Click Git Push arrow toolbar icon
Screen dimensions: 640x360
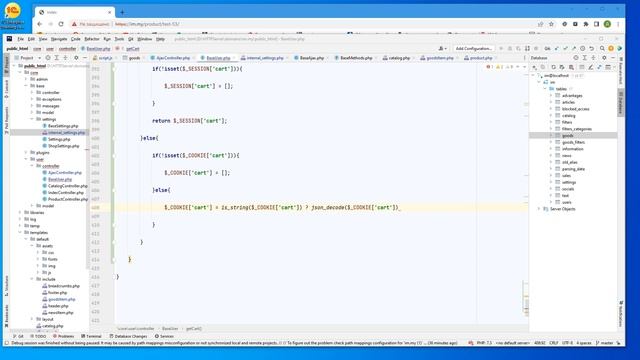(x=574, y=49)
